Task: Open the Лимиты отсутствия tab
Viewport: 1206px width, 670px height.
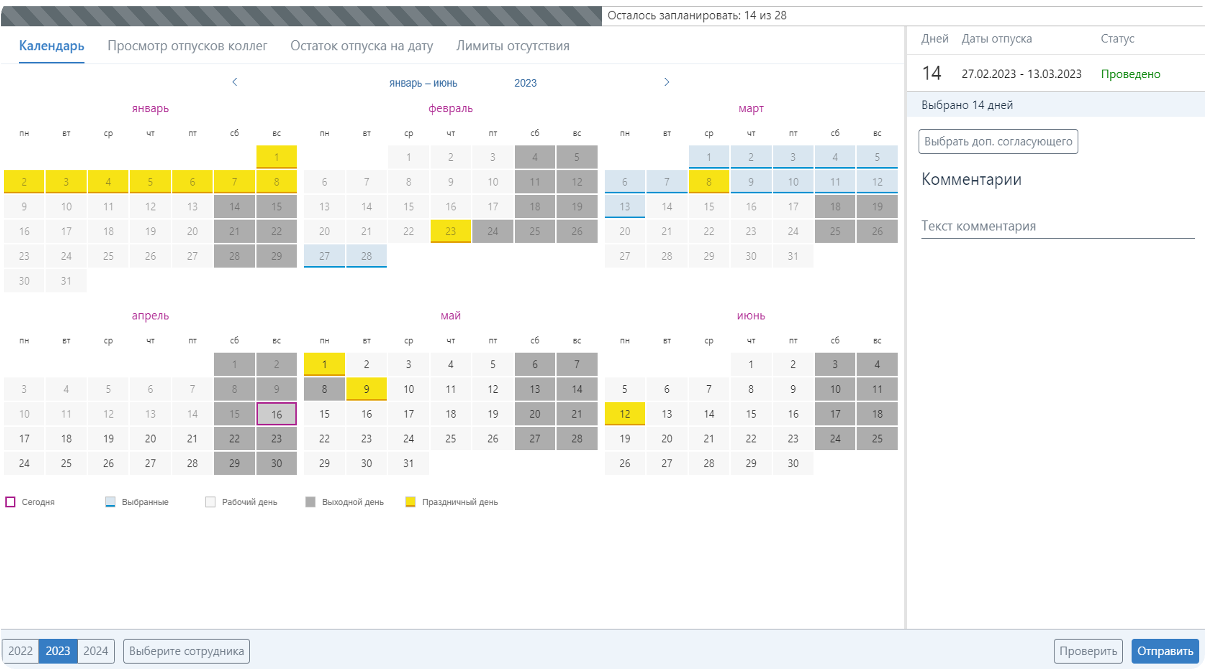Action: (x=513, y=46)
